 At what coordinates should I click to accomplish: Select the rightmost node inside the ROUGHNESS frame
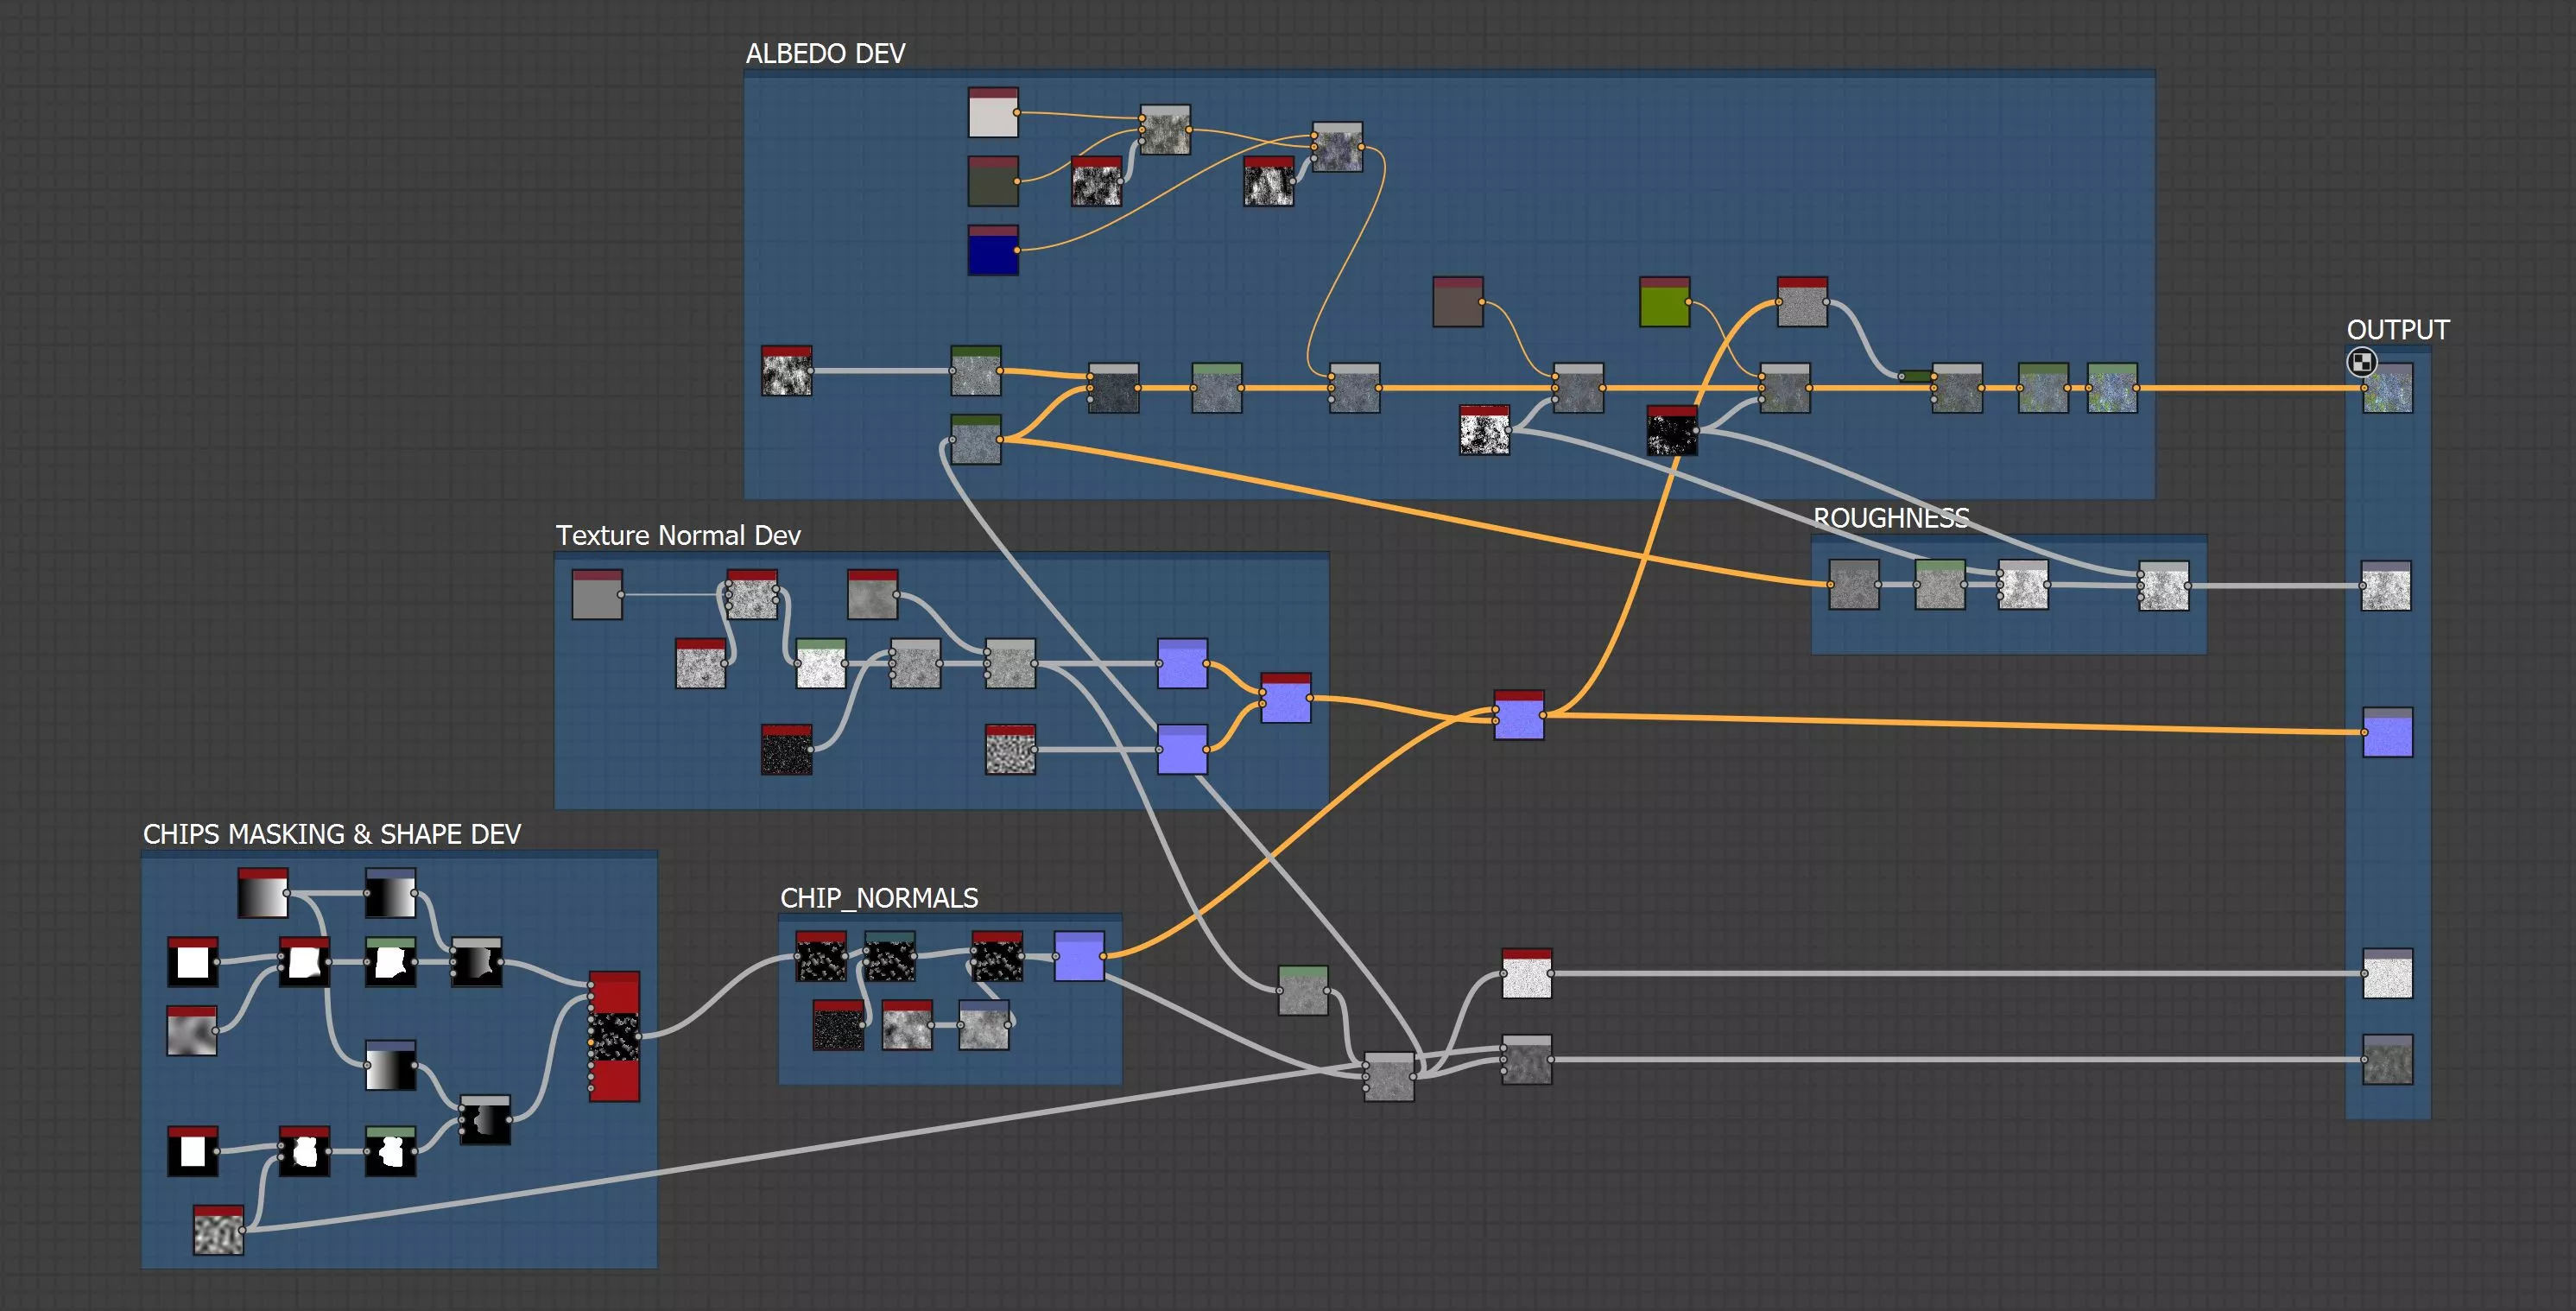click(2163, 586)
